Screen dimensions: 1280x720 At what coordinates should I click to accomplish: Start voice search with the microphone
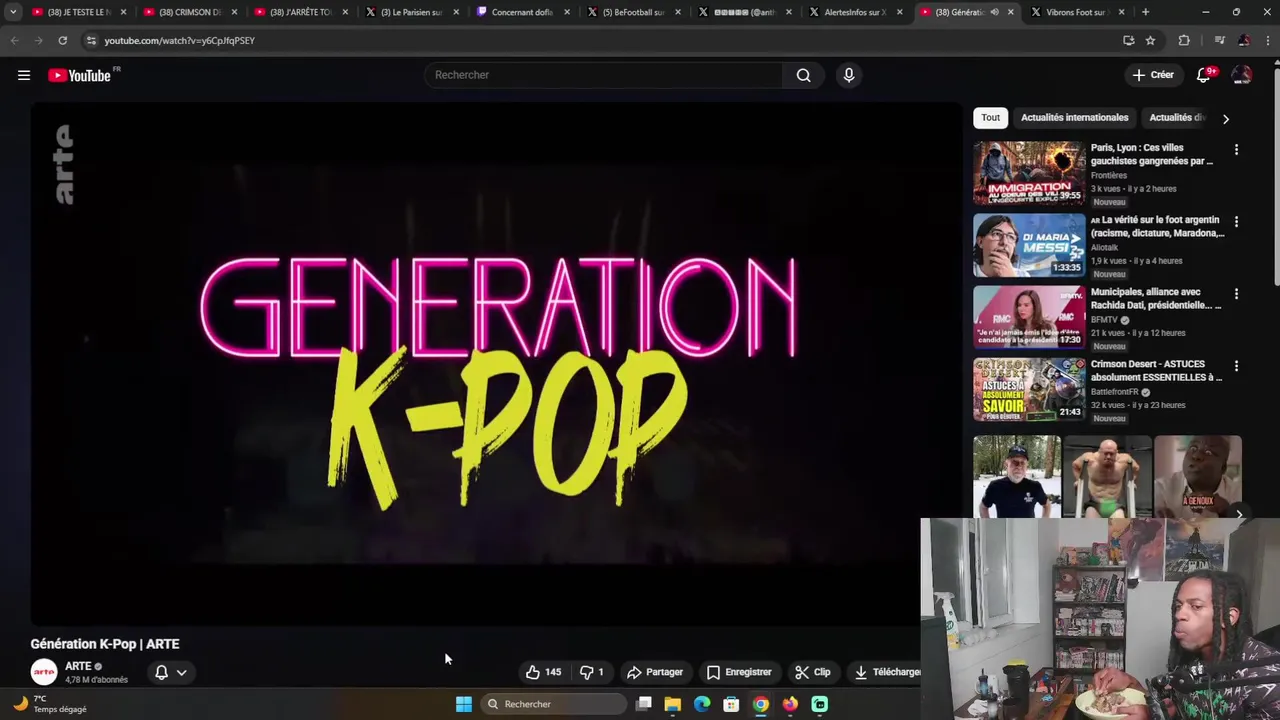(848, 75)
